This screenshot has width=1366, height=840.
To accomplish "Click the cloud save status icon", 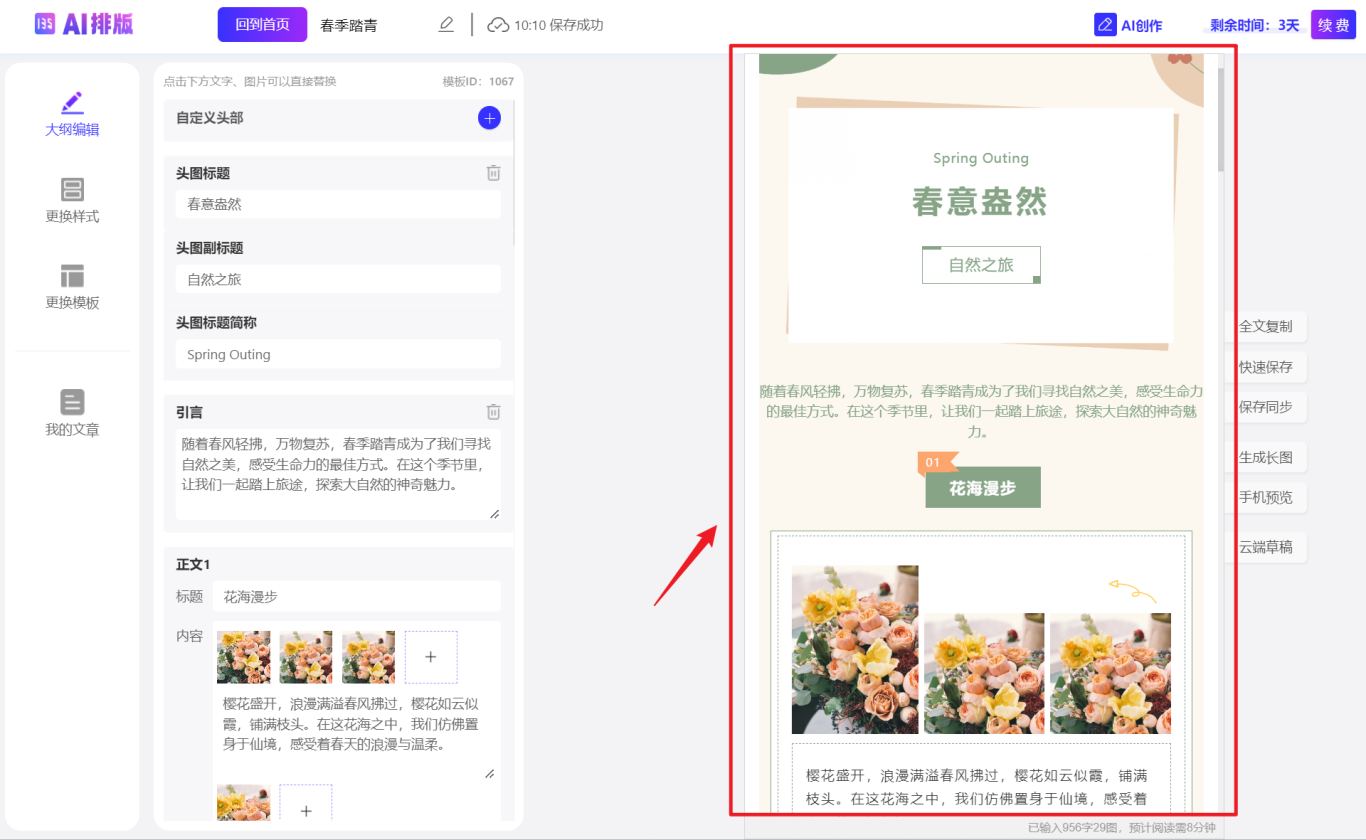I will click(497, 25).
